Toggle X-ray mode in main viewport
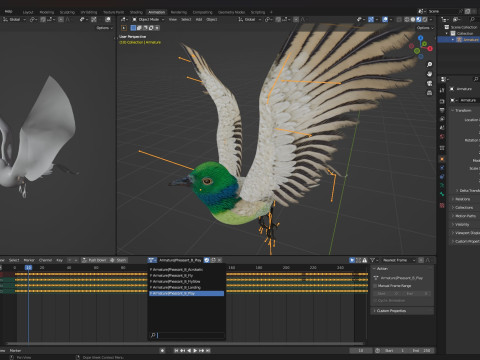The width and height of the screenshot is (480, 360). [399, 20]
